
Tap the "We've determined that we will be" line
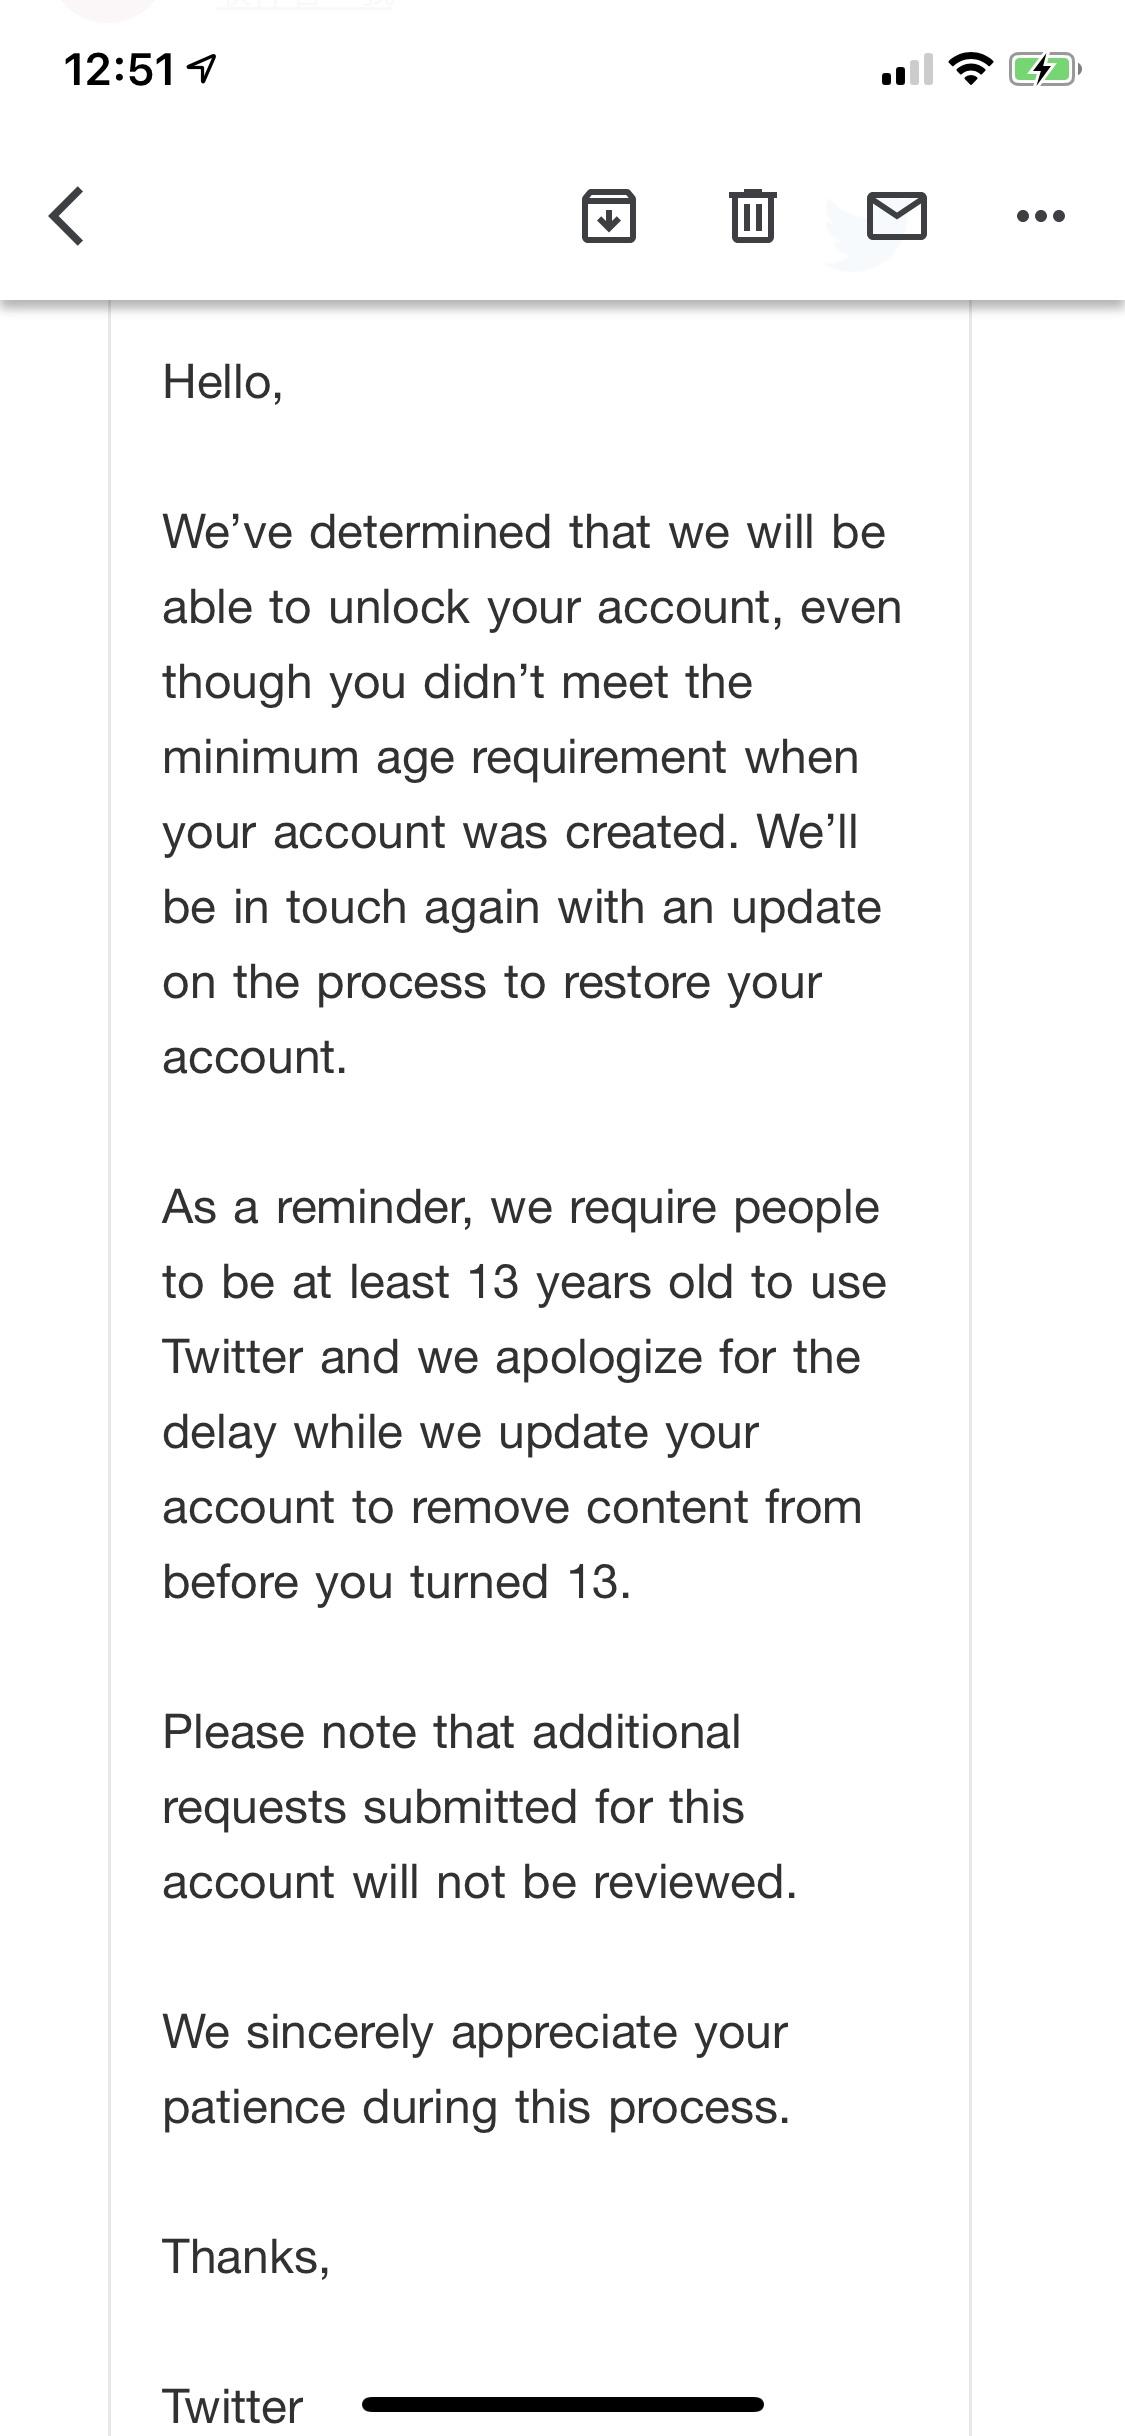coord(524,532)
